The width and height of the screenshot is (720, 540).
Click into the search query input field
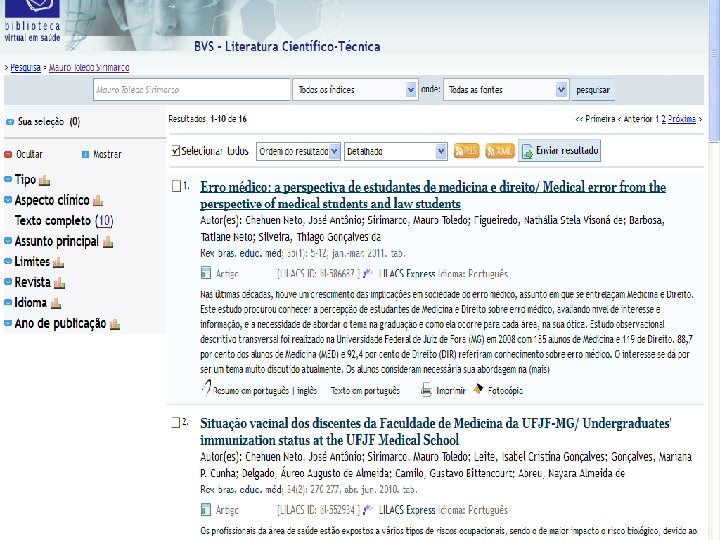click(191, 90)
